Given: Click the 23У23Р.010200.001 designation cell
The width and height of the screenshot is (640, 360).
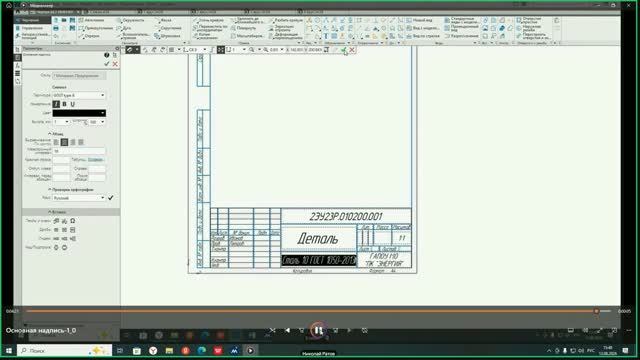Looking at the screenshot, I should click(x=346, y=216).
